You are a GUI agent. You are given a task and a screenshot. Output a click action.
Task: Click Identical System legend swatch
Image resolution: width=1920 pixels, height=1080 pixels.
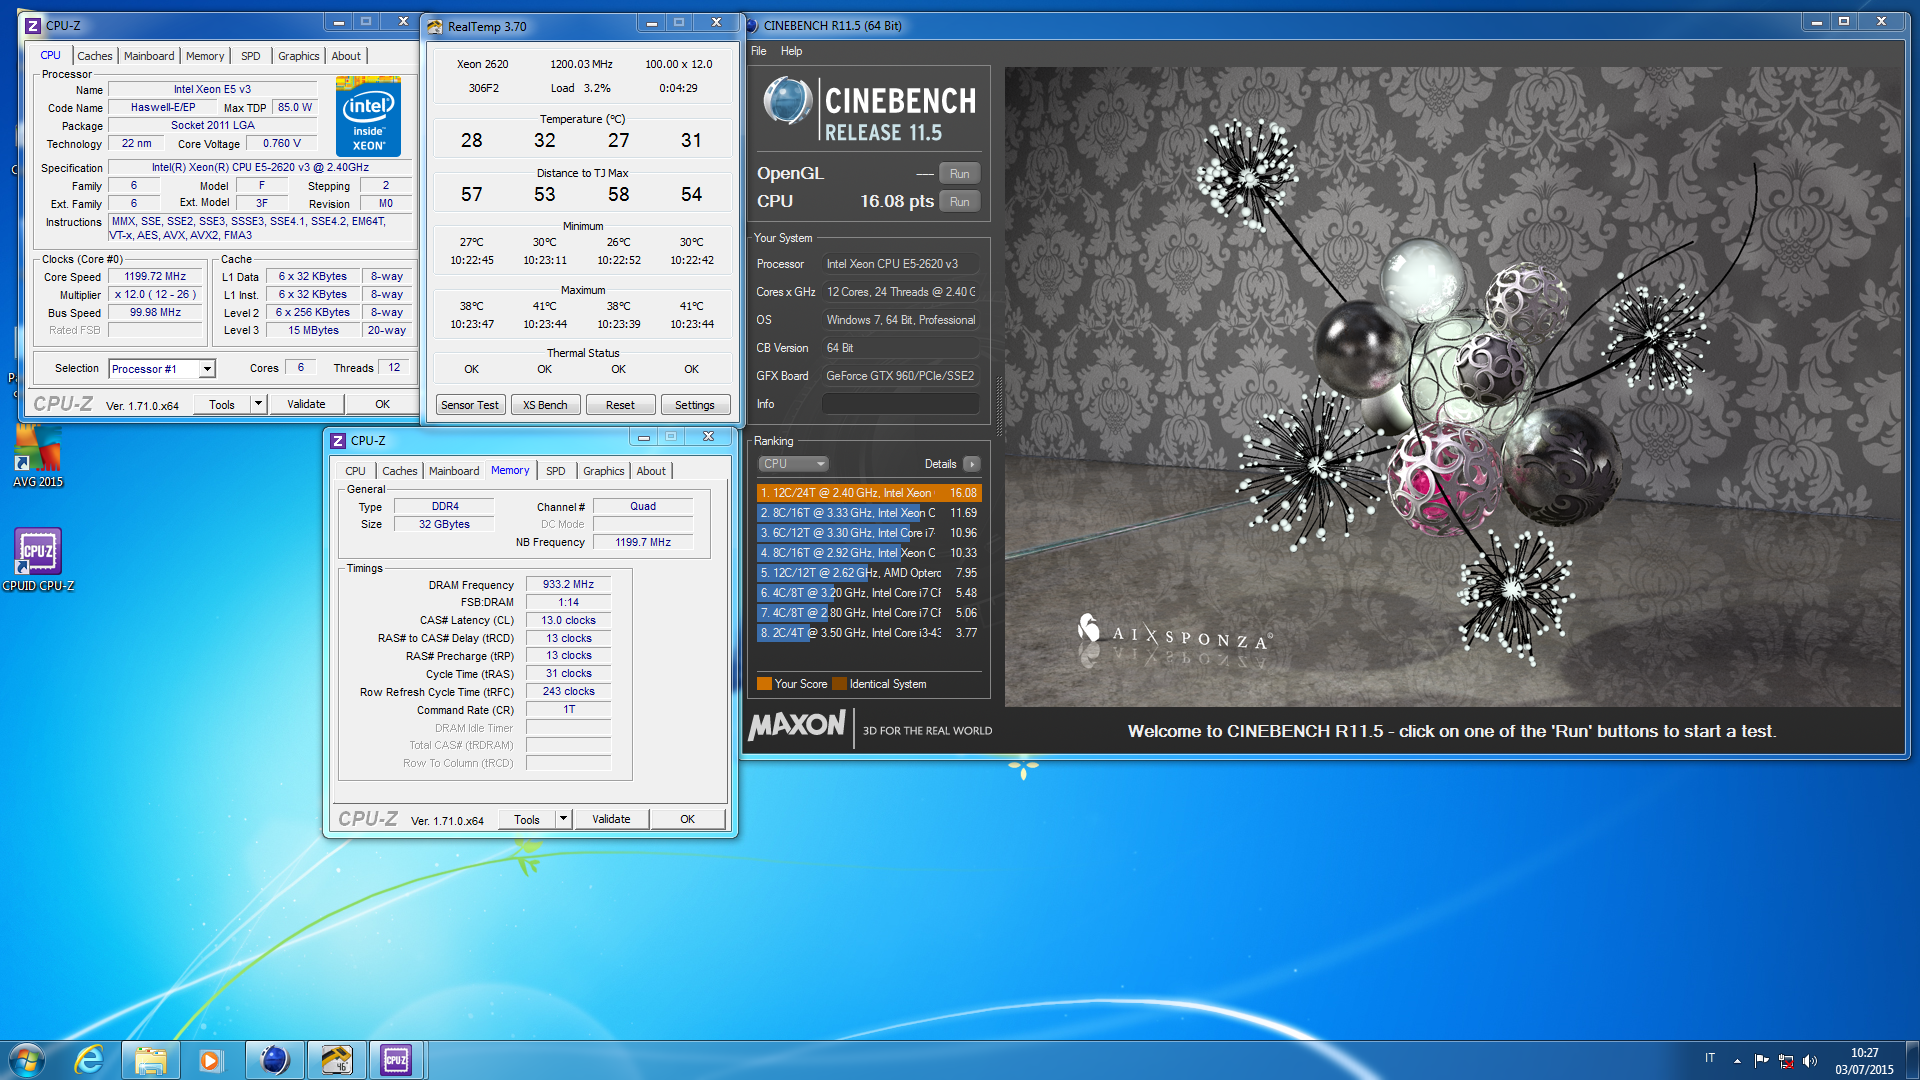coord(839,684)
